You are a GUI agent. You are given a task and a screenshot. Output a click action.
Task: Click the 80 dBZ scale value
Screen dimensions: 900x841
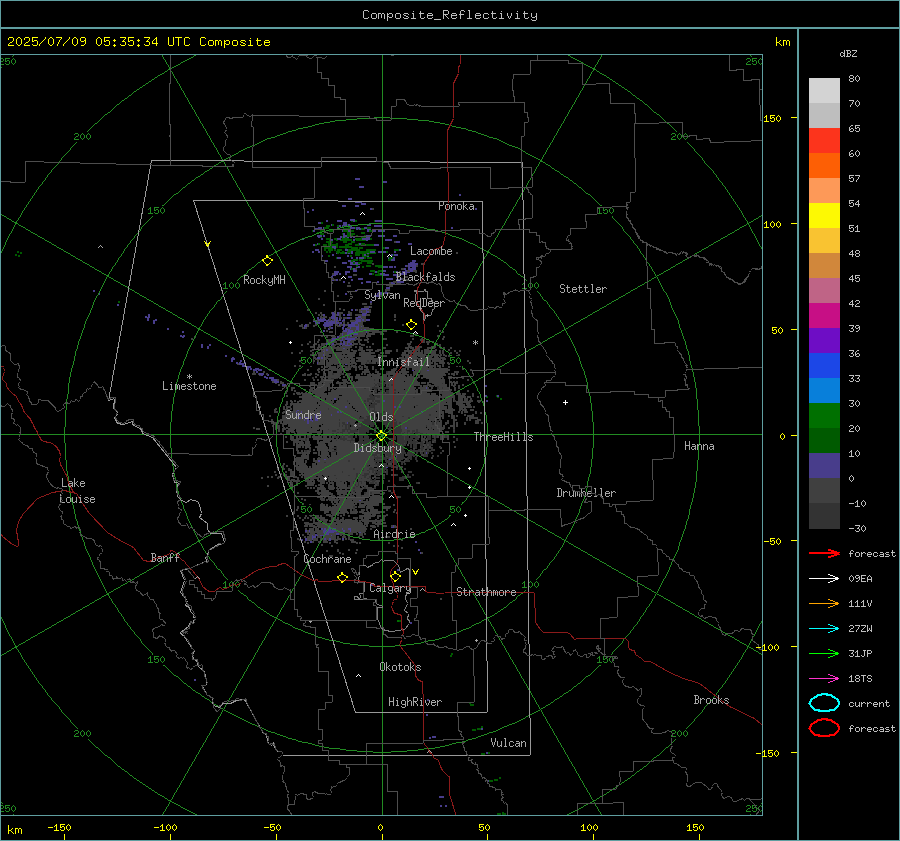(854, 79)
